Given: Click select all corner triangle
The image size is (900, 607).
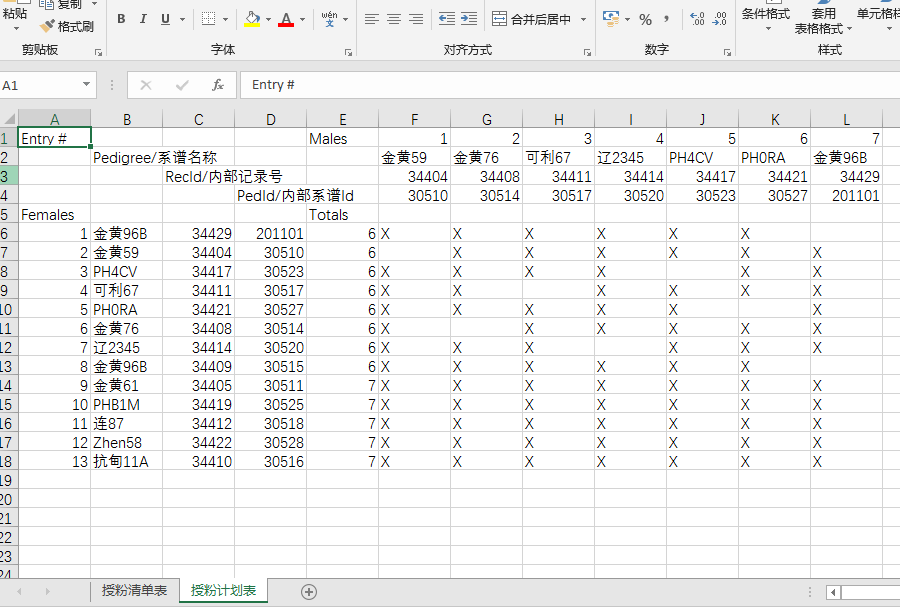Looking at the screenshot, I should (9, 119).
